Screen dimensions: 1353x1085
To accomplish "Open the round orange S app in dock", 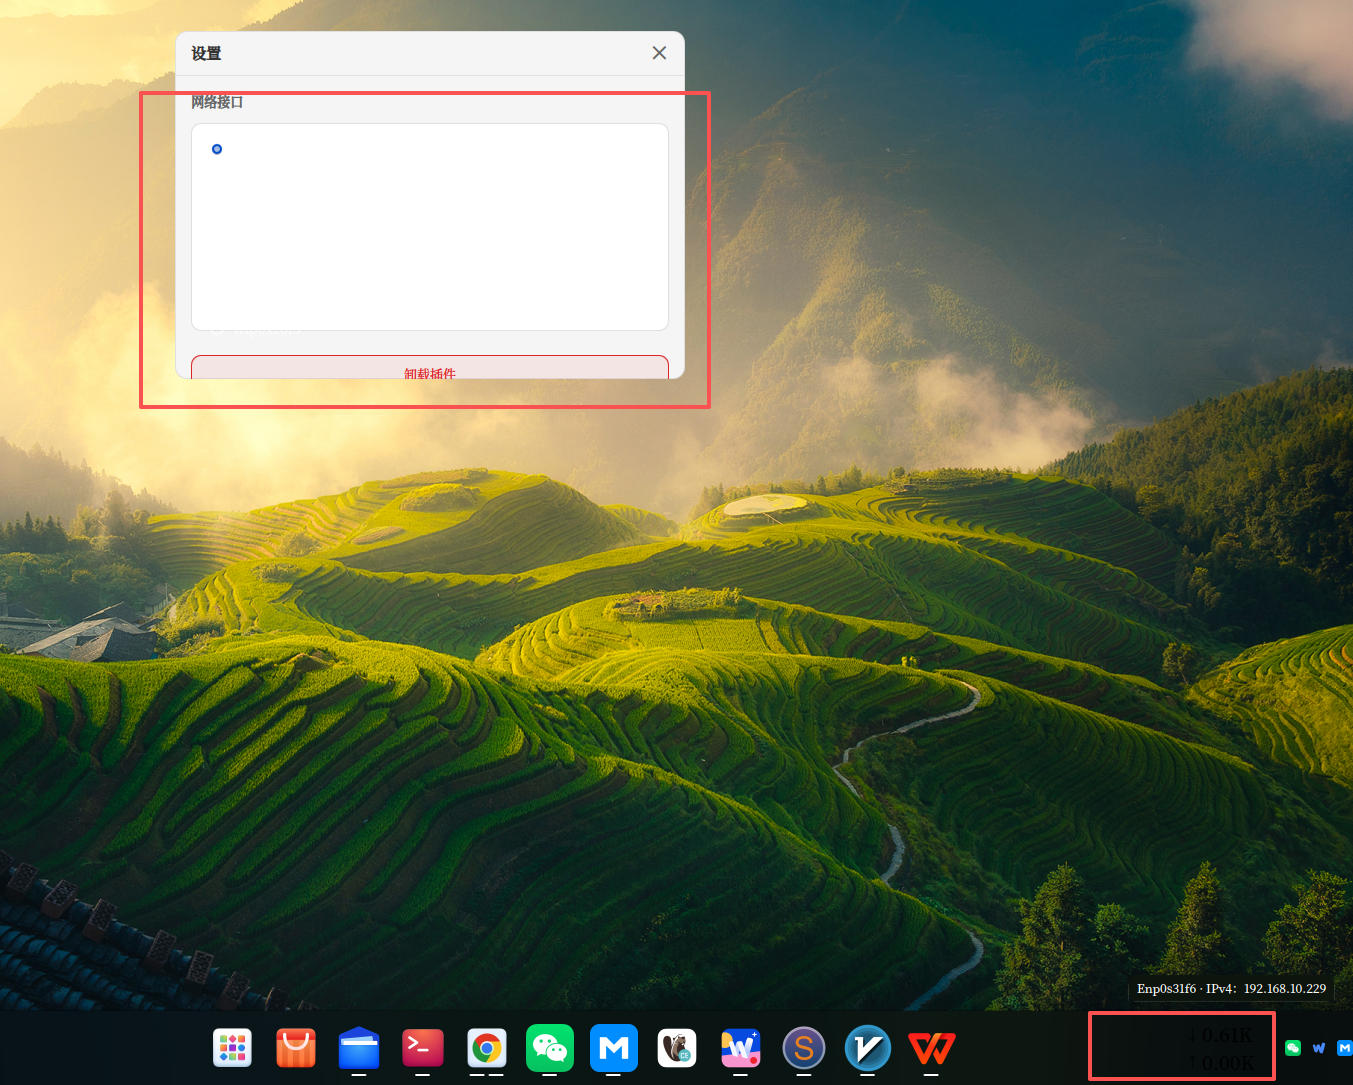I will click(804, 1048).
